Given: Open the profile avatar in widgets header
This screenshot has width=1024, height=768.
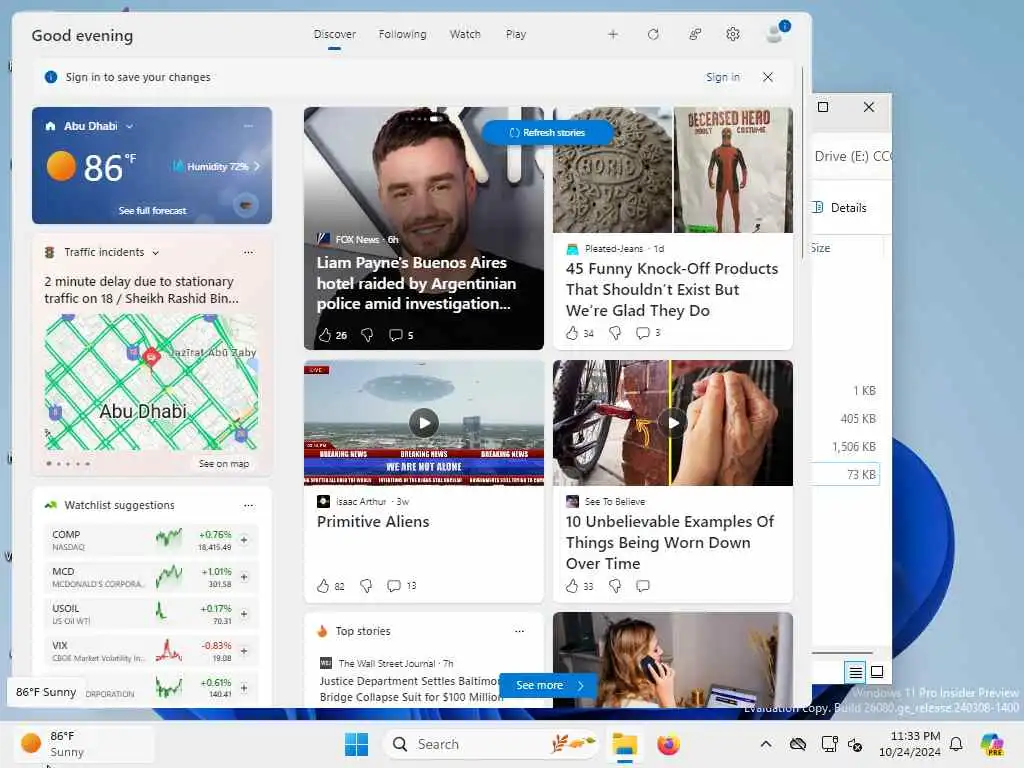Looking at the screenshot, I should tap(776, 33).
